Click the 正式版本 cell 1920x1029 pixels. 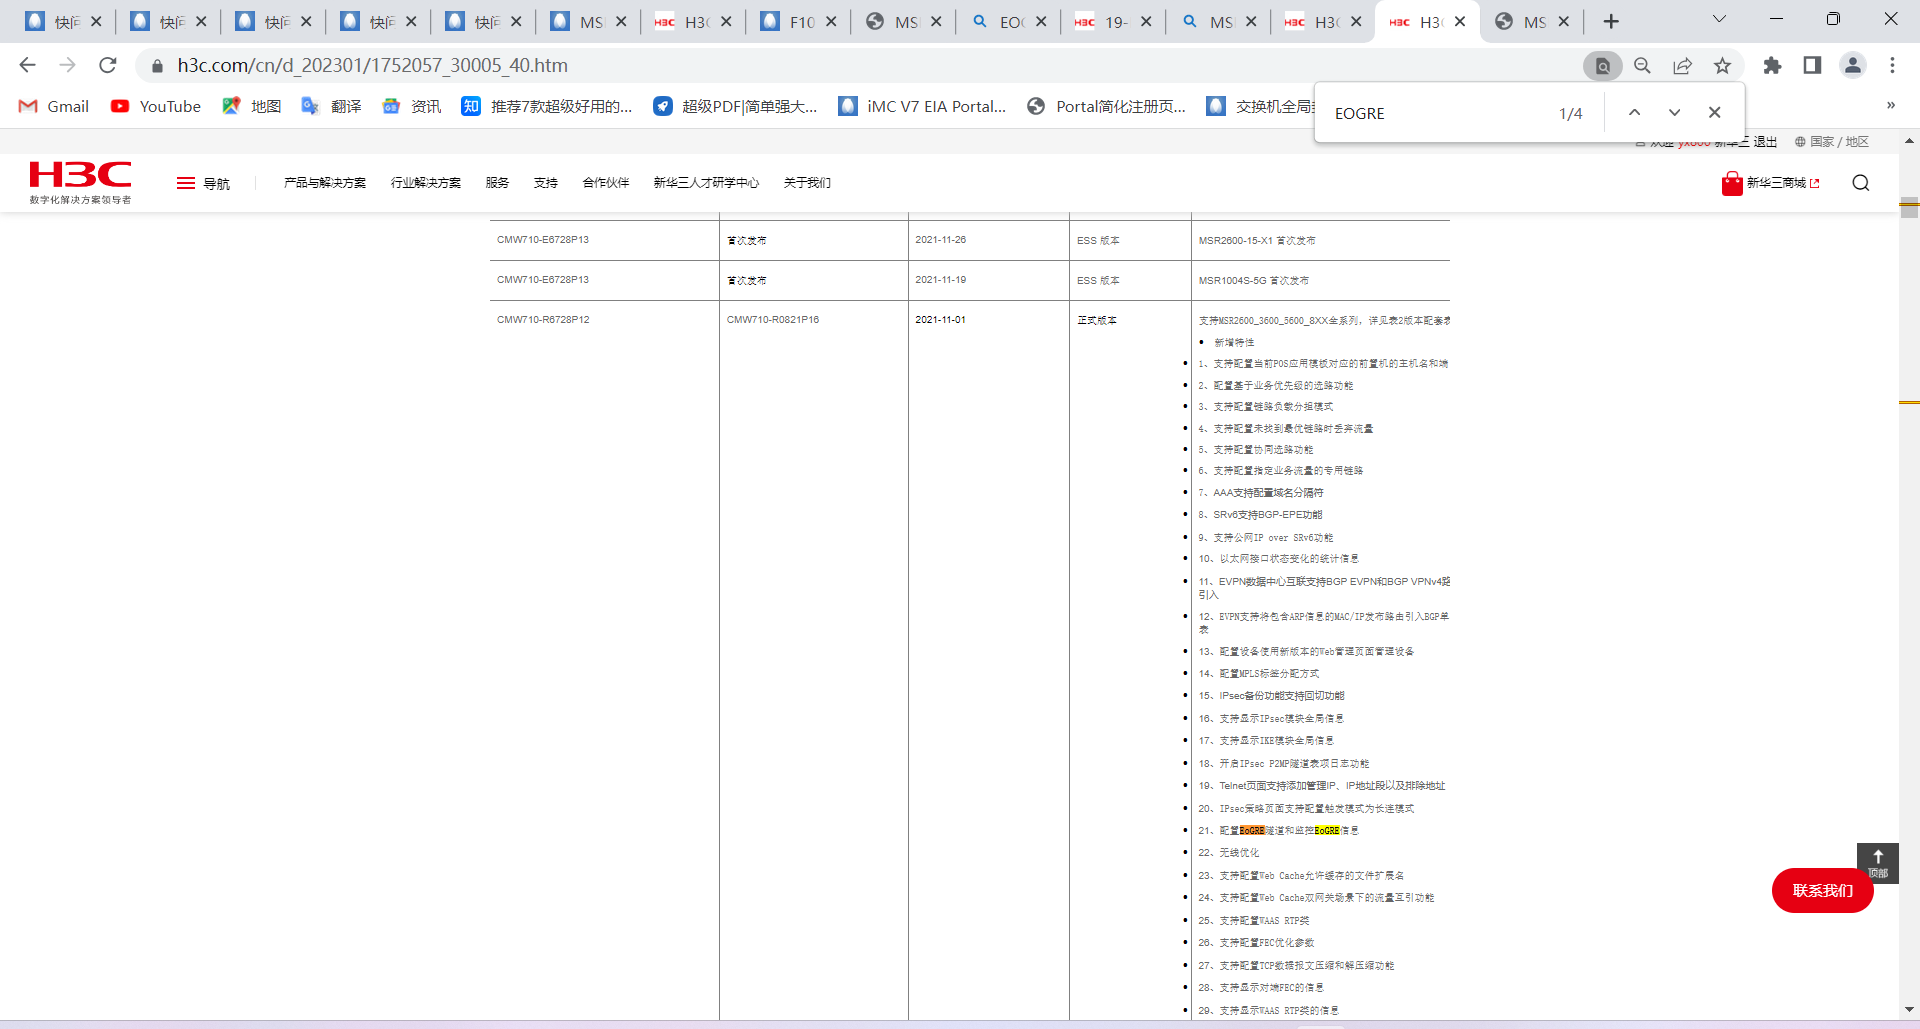(x=1097, y=320)
